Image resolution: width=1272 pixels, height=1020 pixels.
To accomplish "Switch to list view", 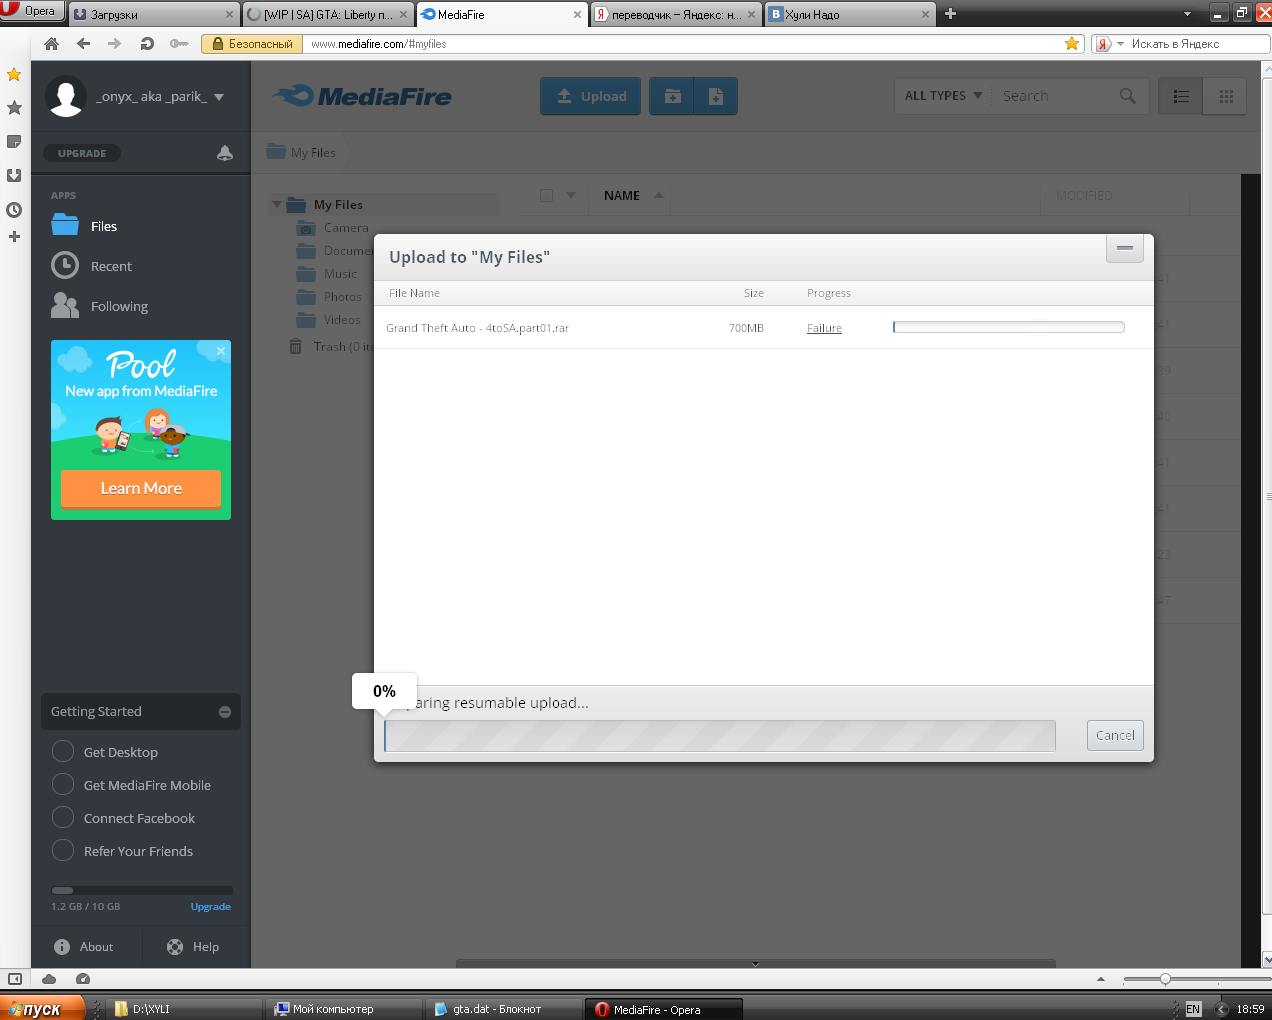I will point(1181,96).
